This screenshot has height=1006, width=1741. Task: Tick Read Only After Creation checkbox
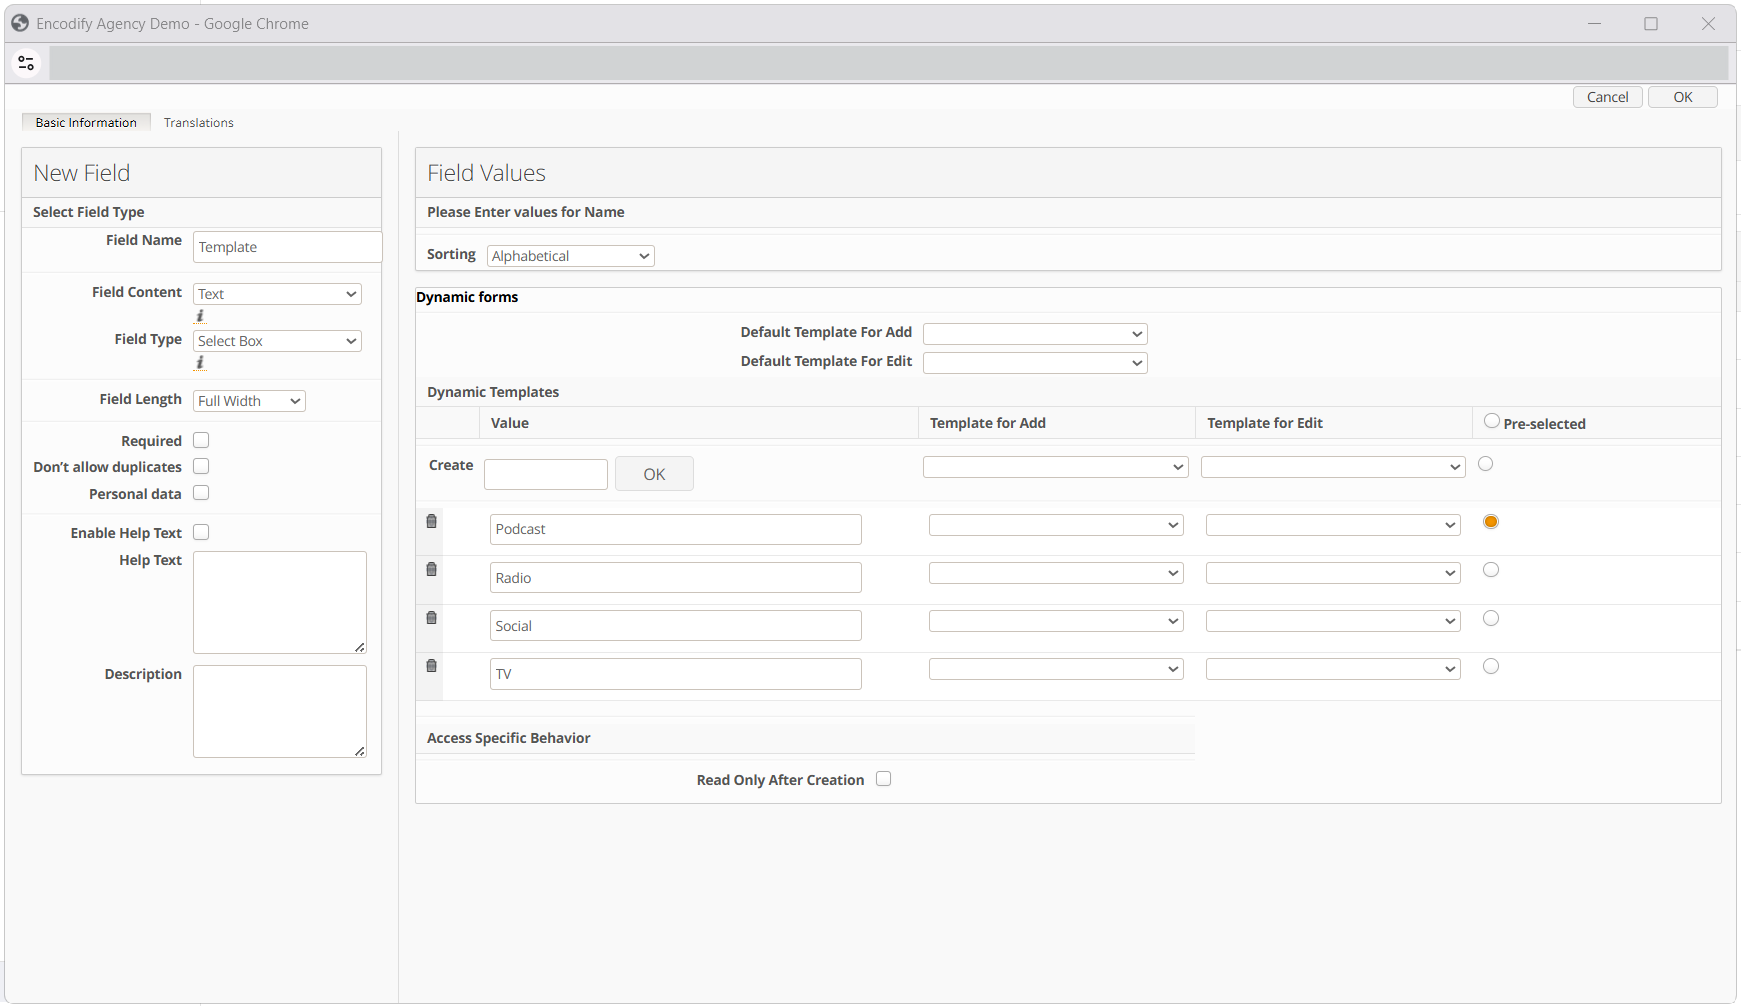coord(883,779)
